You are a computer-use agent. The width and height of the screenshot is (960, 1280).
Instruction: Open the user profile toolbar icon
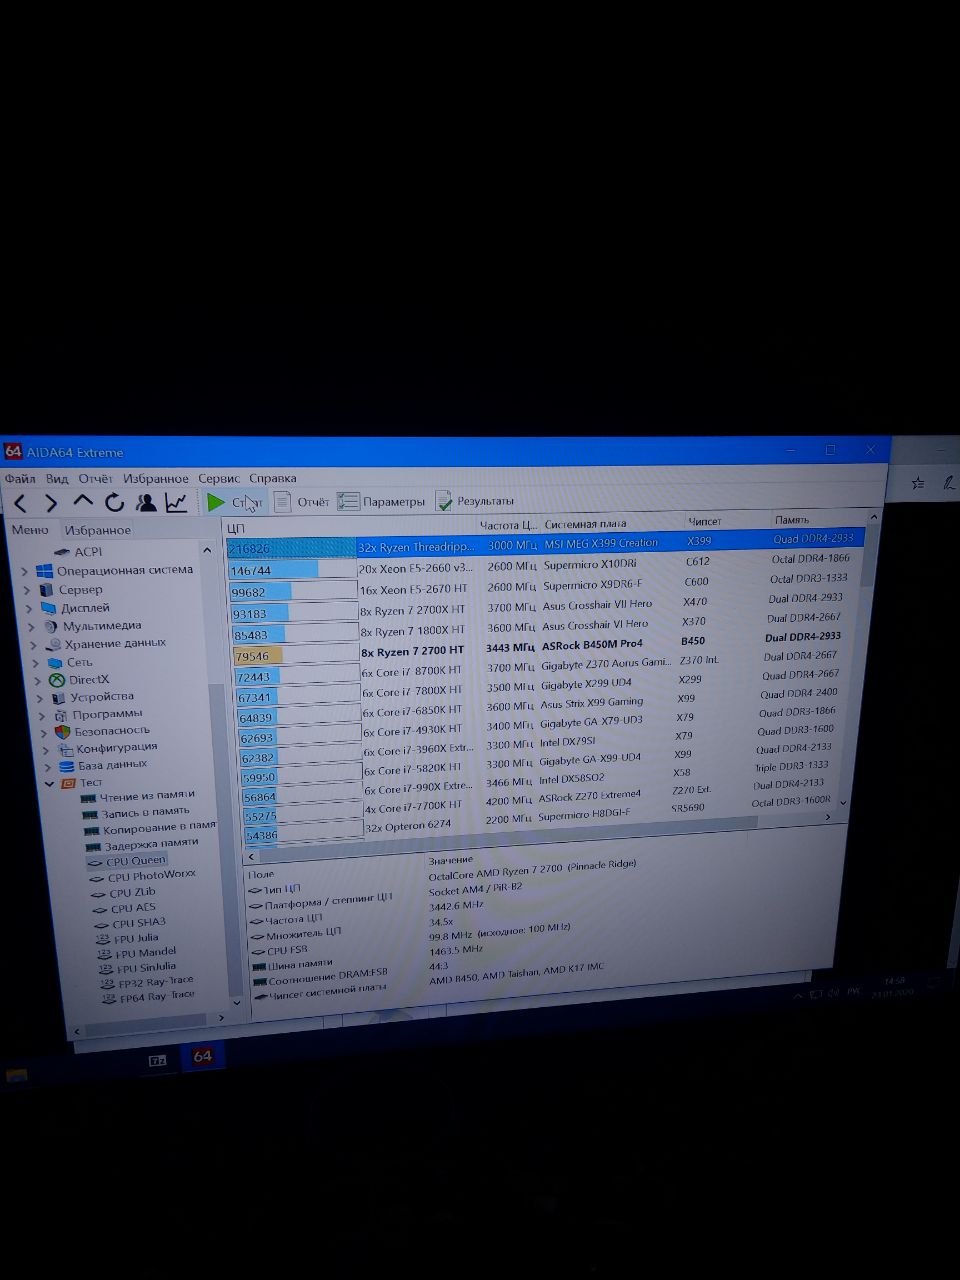point(146,502)
